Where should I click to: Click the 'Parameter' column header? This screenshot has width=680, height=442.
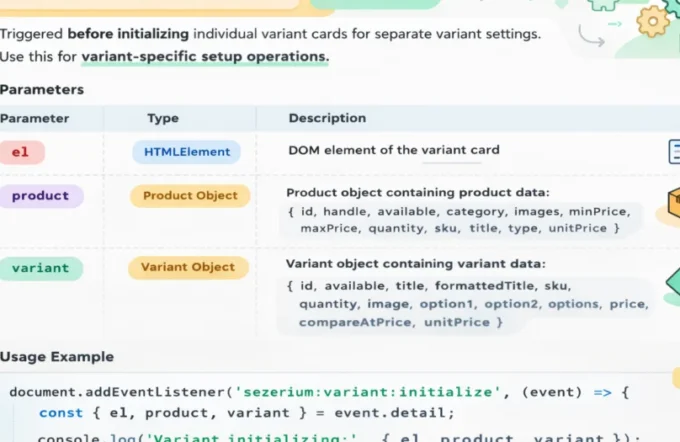[x=35, y=118]
